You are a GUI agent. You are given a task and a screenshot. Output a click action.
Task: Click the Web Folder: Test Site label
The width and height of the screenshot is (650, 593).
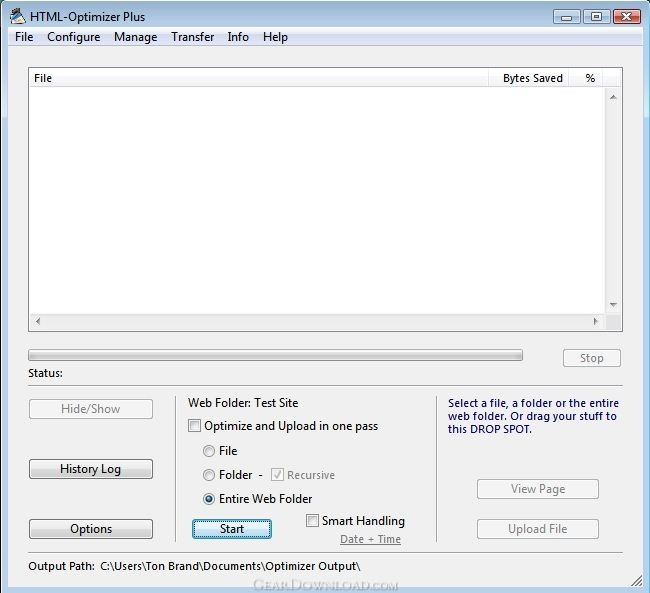point(243,403)
